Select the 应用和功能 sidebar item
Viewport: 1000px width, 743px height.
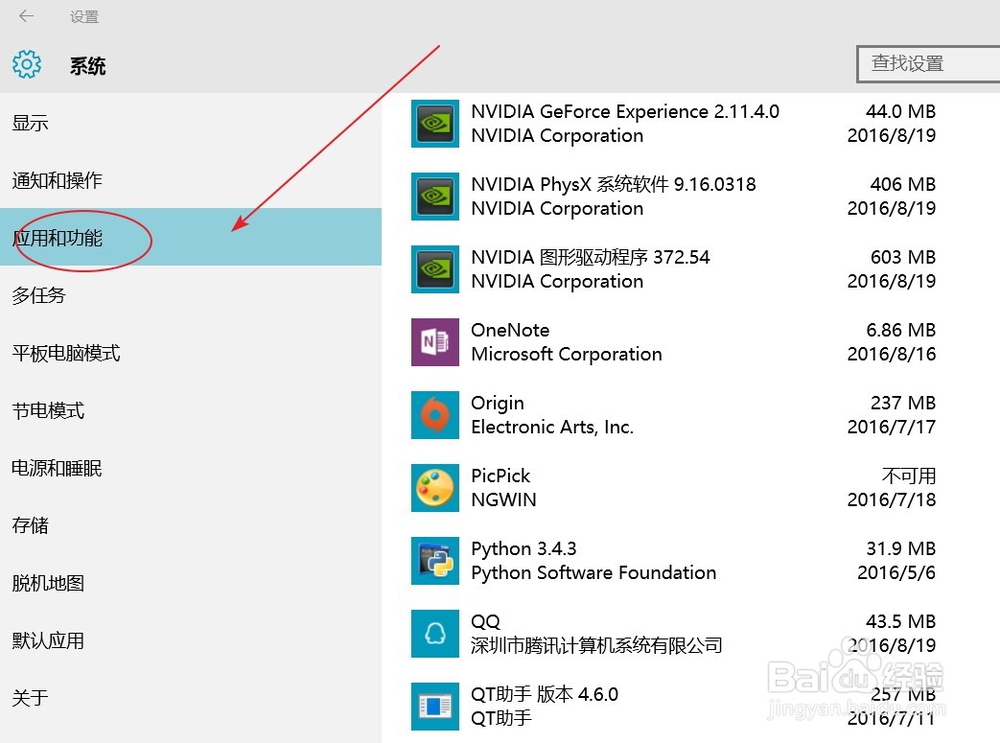pos(57,238)
